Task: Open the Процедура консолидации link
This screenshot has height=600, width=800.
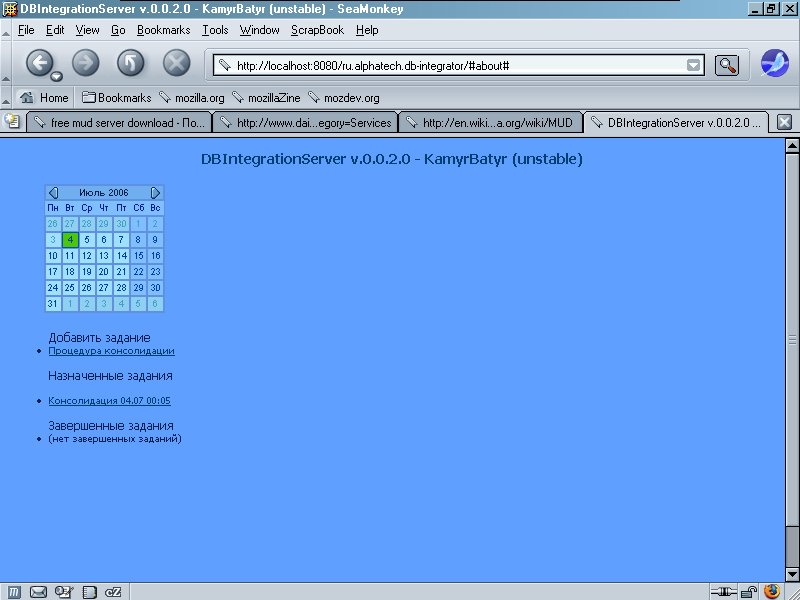Action: pos(111,351)
